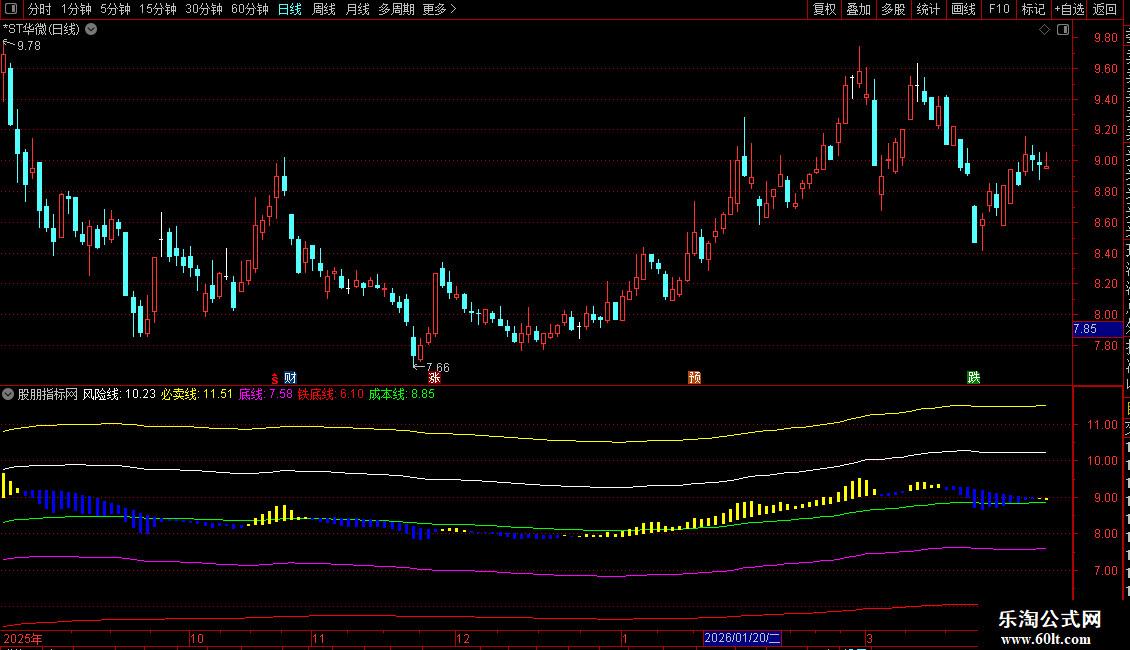Click the 2026/01/20 date marker

coord(742,638)
